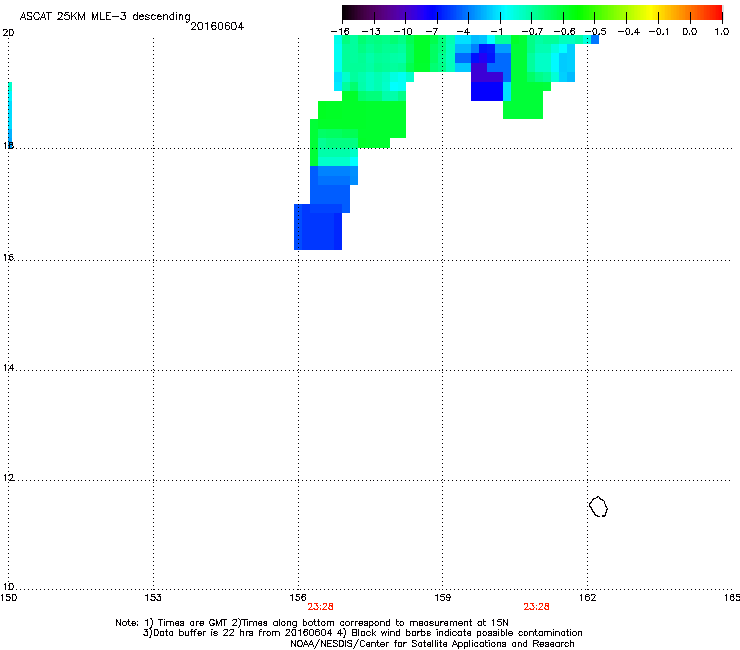Viewport: 740px width, 650px height.
Task: Click the longitude label '150'
Action: [x=8, y=598]
